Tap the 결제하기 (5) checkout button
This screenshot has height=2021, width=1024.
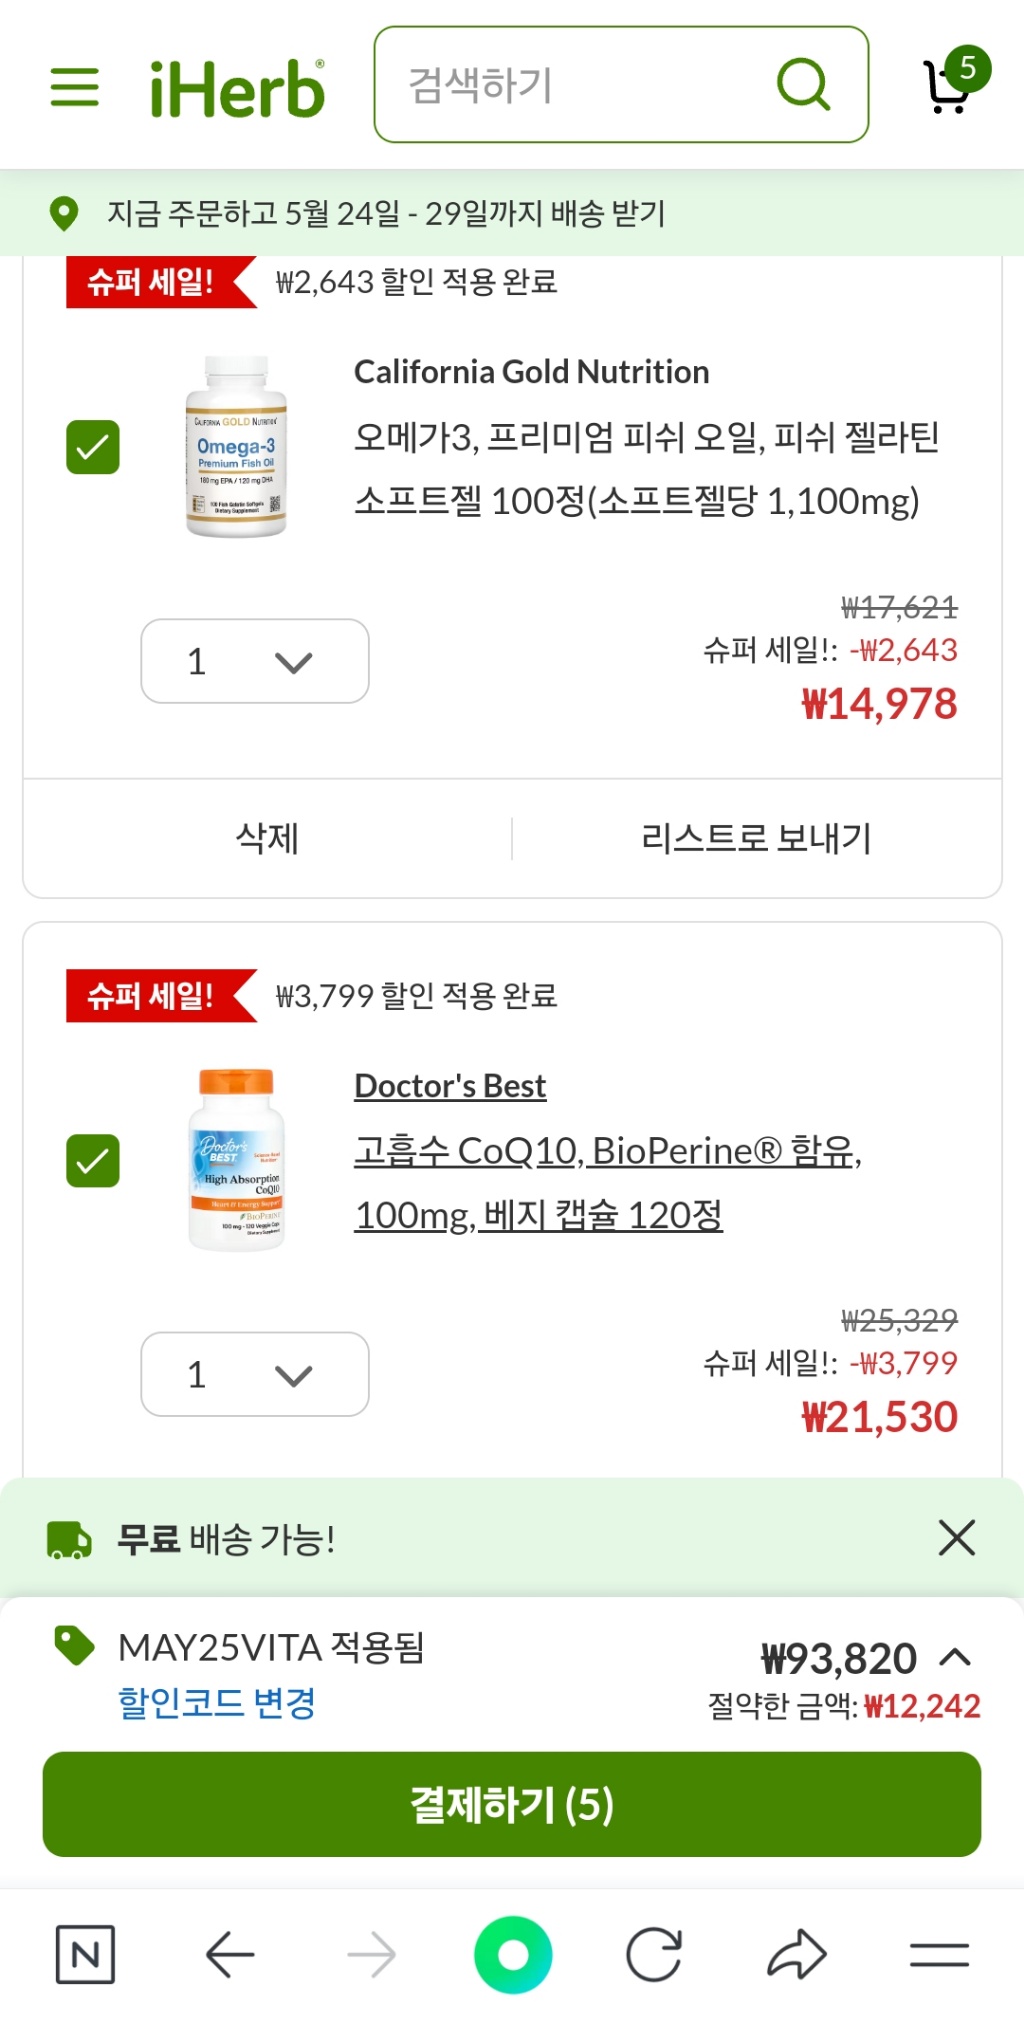tap(512, 1804)
